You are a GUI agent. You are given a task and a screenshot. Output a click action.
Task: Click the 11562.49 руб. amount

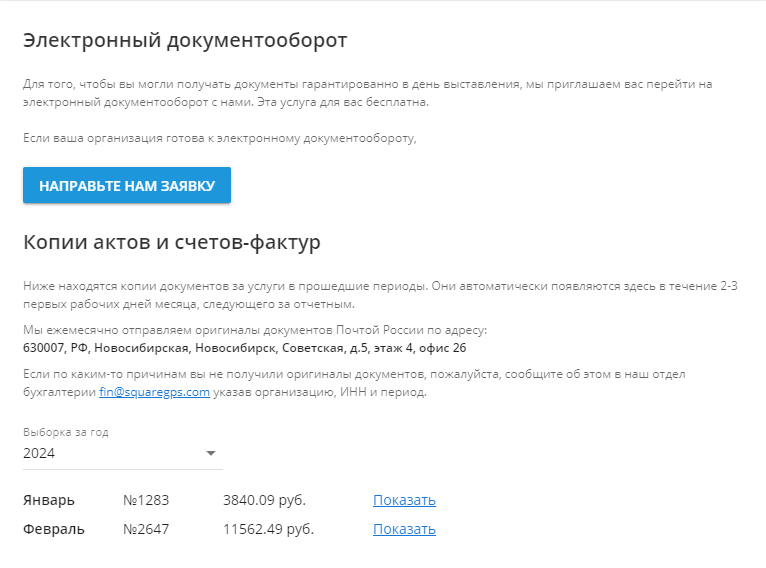(268, 529)
